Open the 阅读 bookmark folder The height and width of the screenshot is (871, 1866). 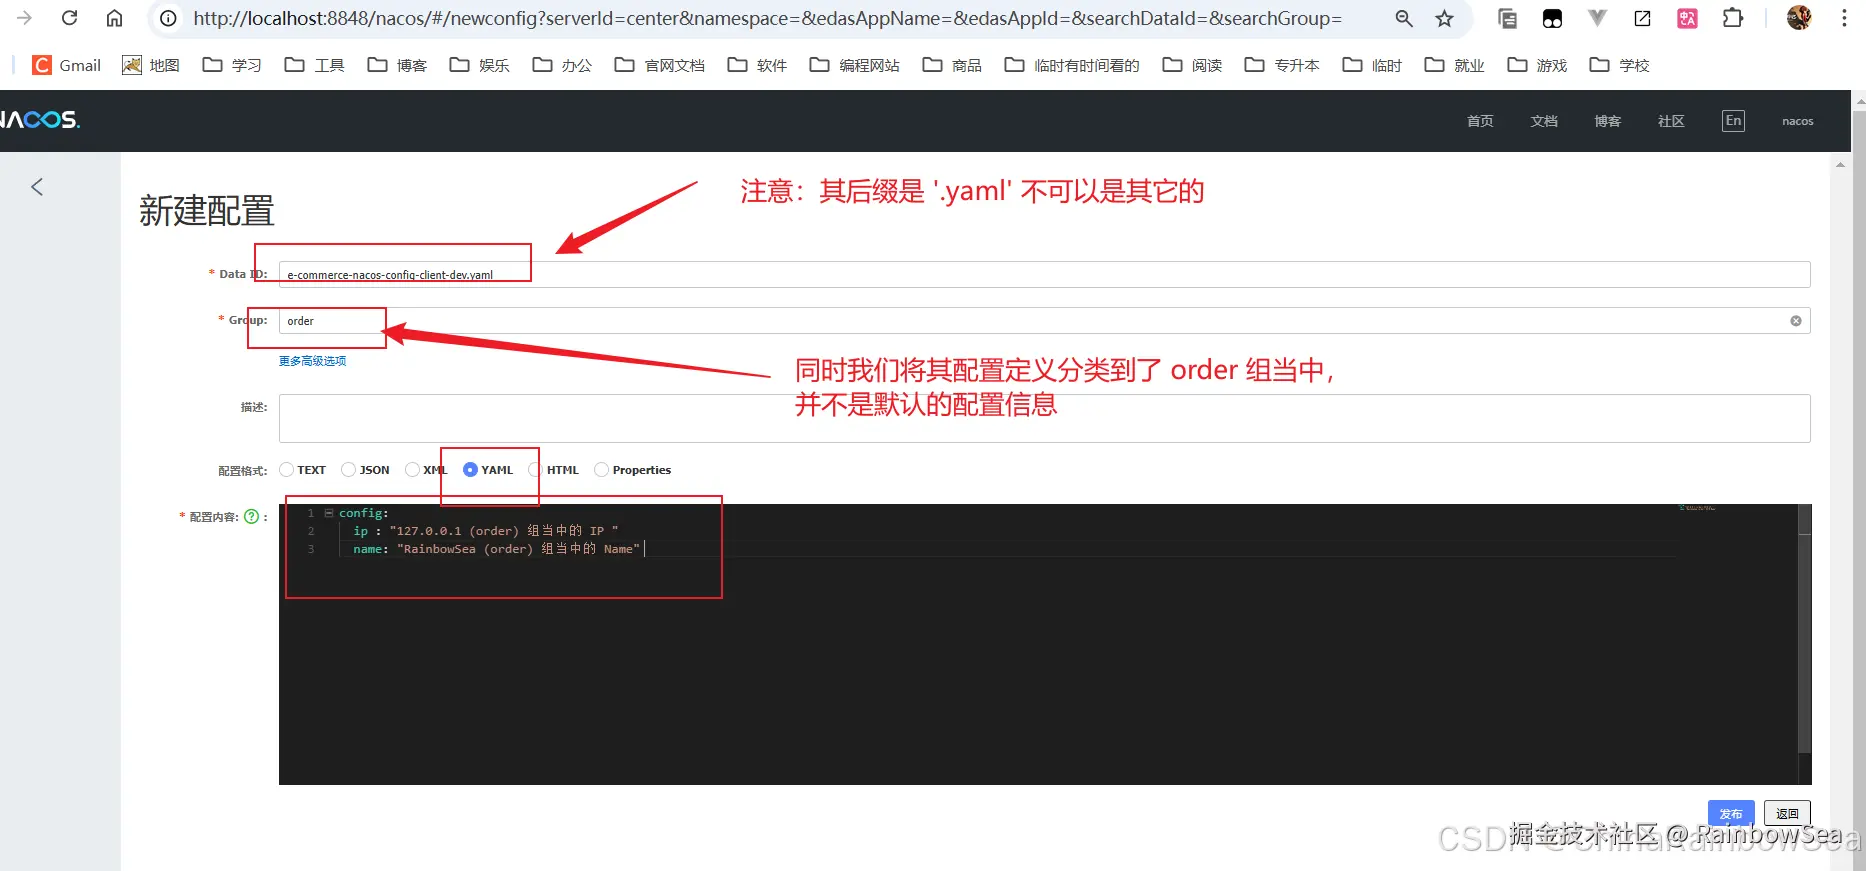pos(1192,65)
